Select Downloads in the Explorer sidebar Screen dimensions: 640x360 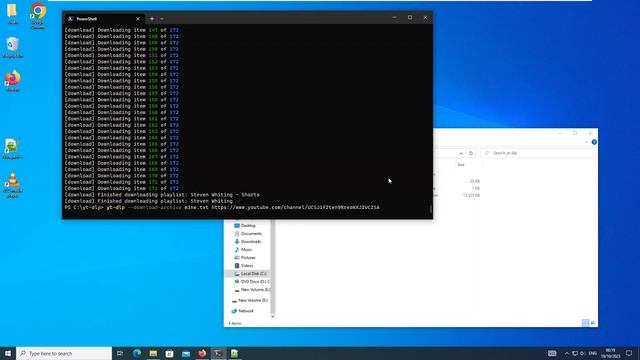250,242
